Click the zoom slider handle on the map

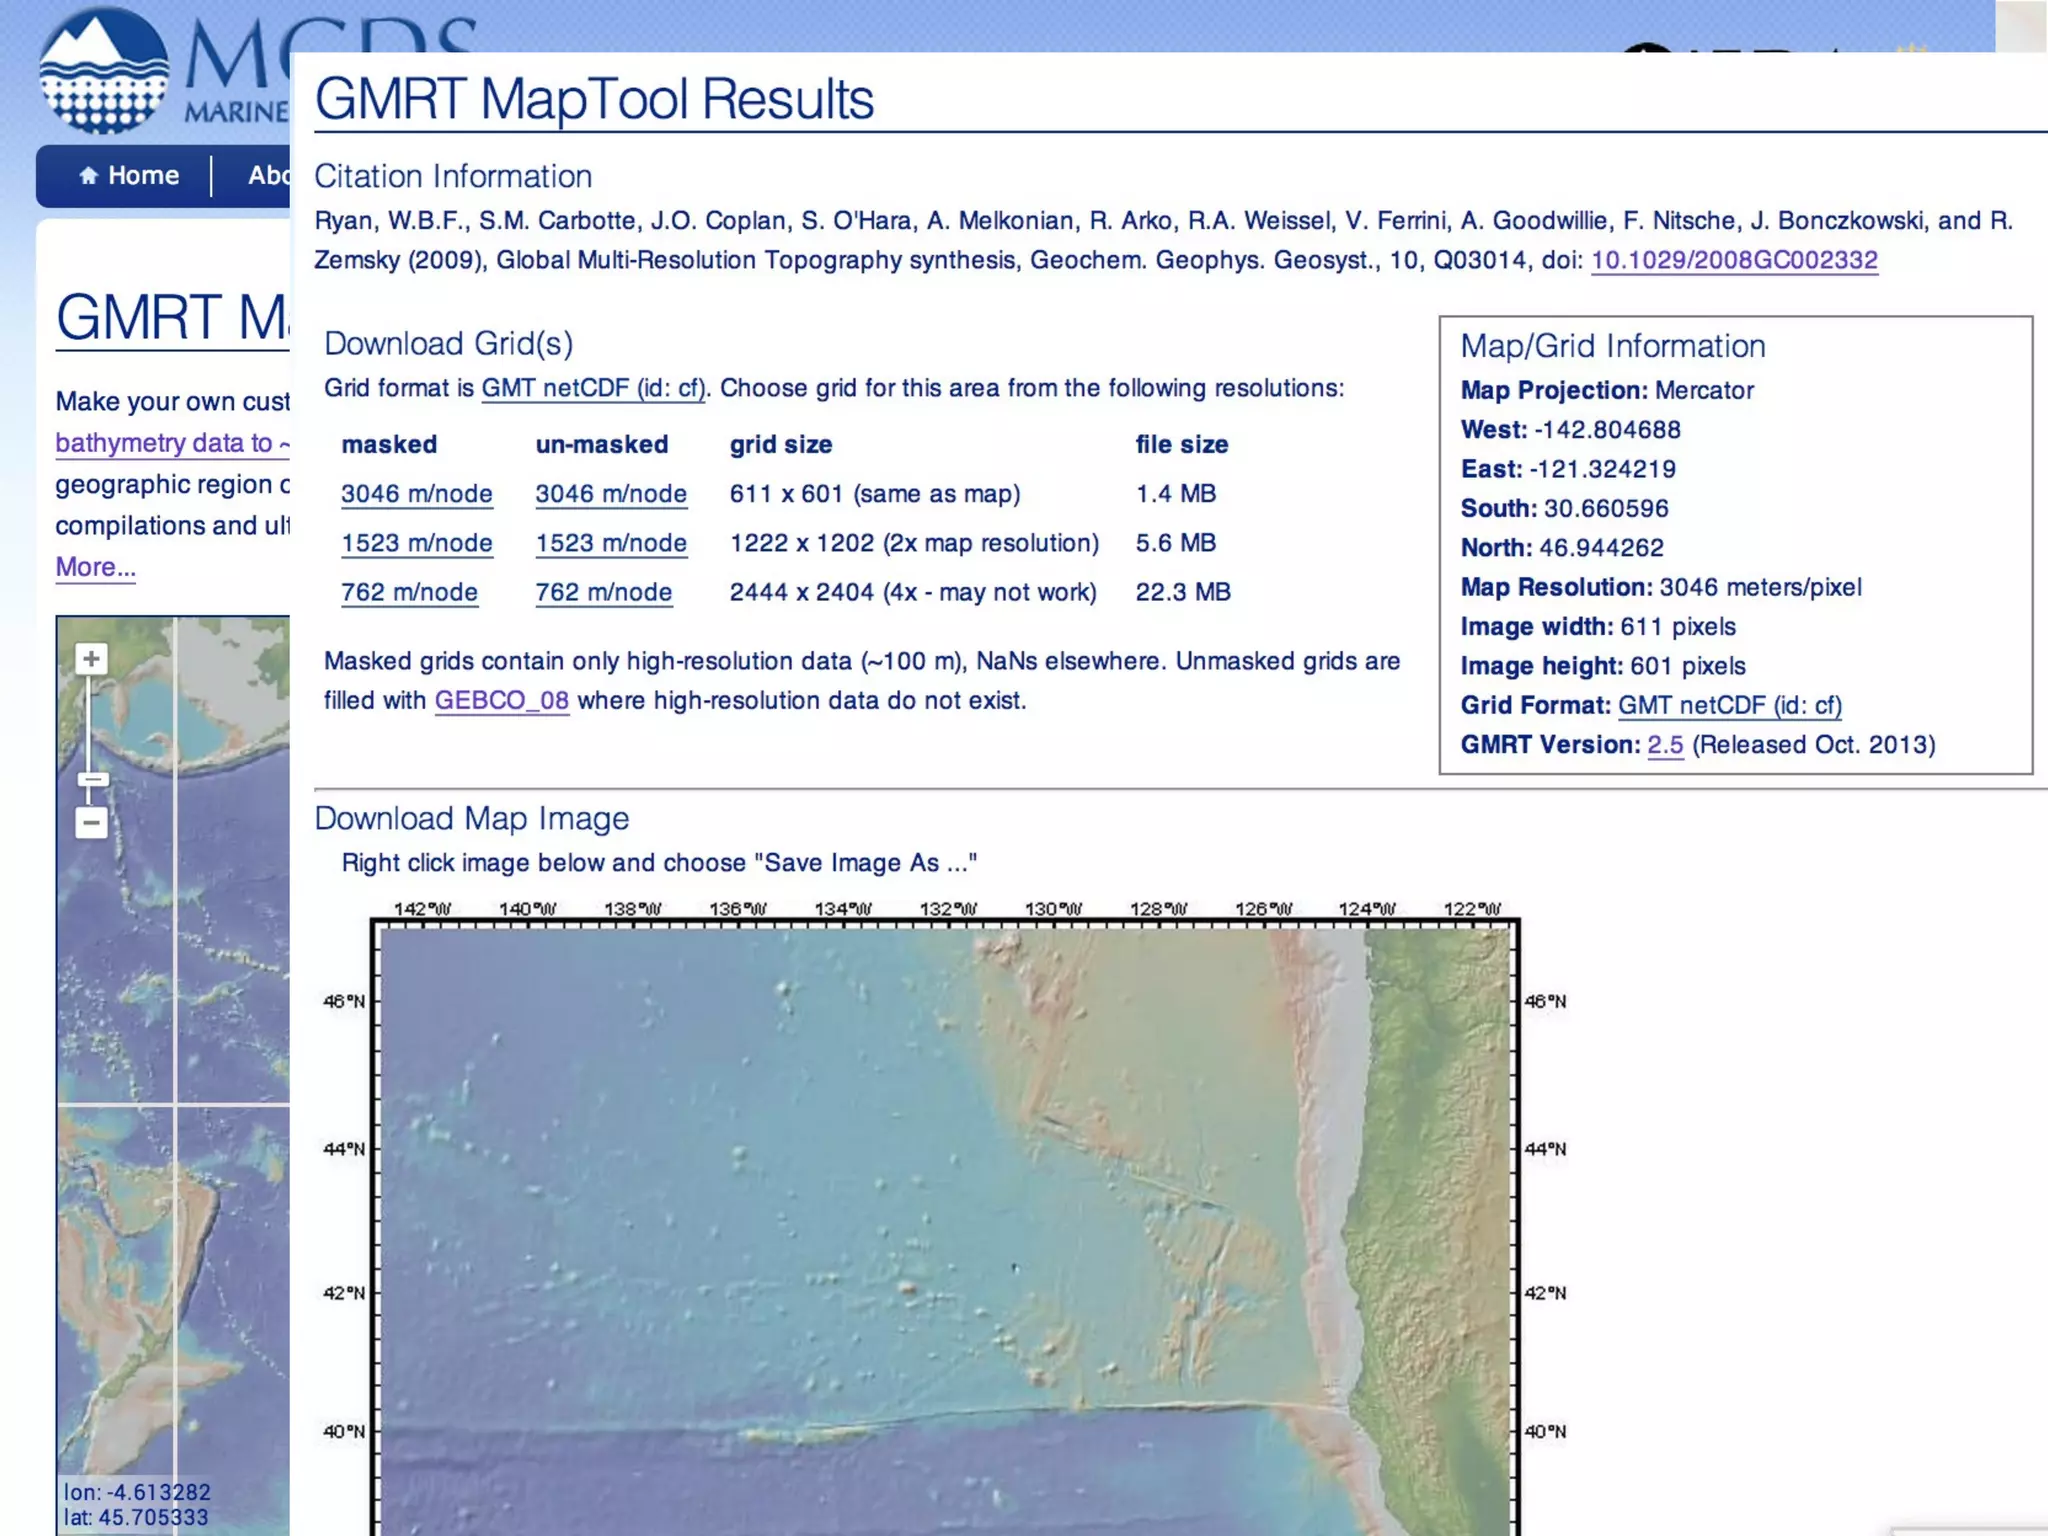(92, 779)
